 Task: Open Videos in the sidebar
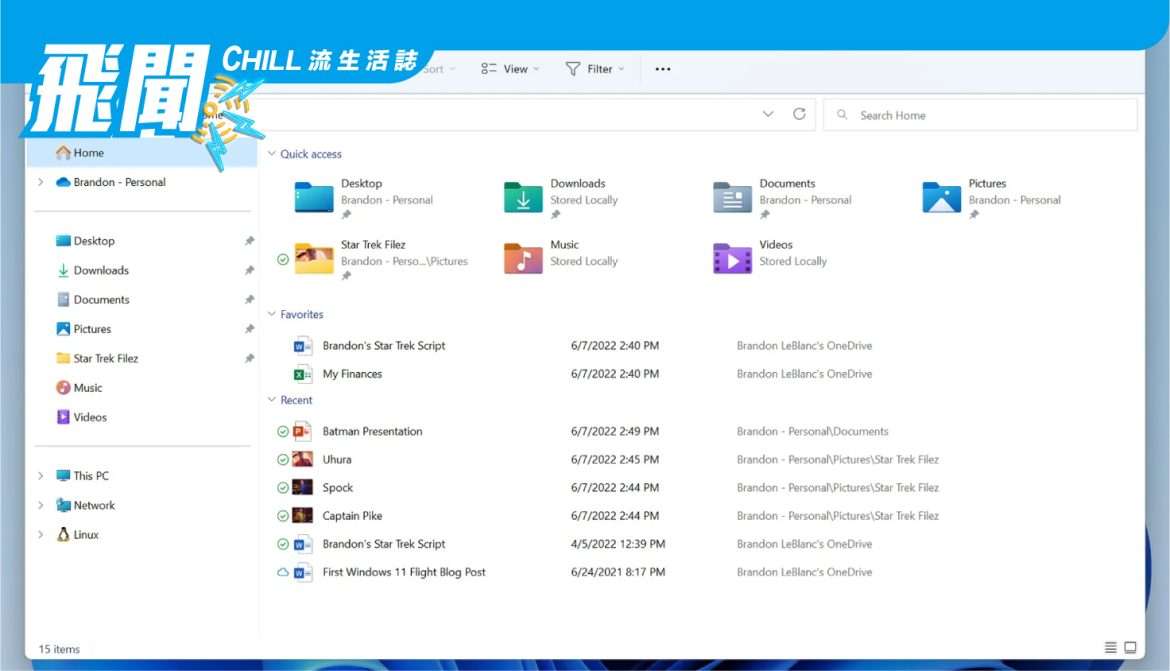(x=81, y=416)
